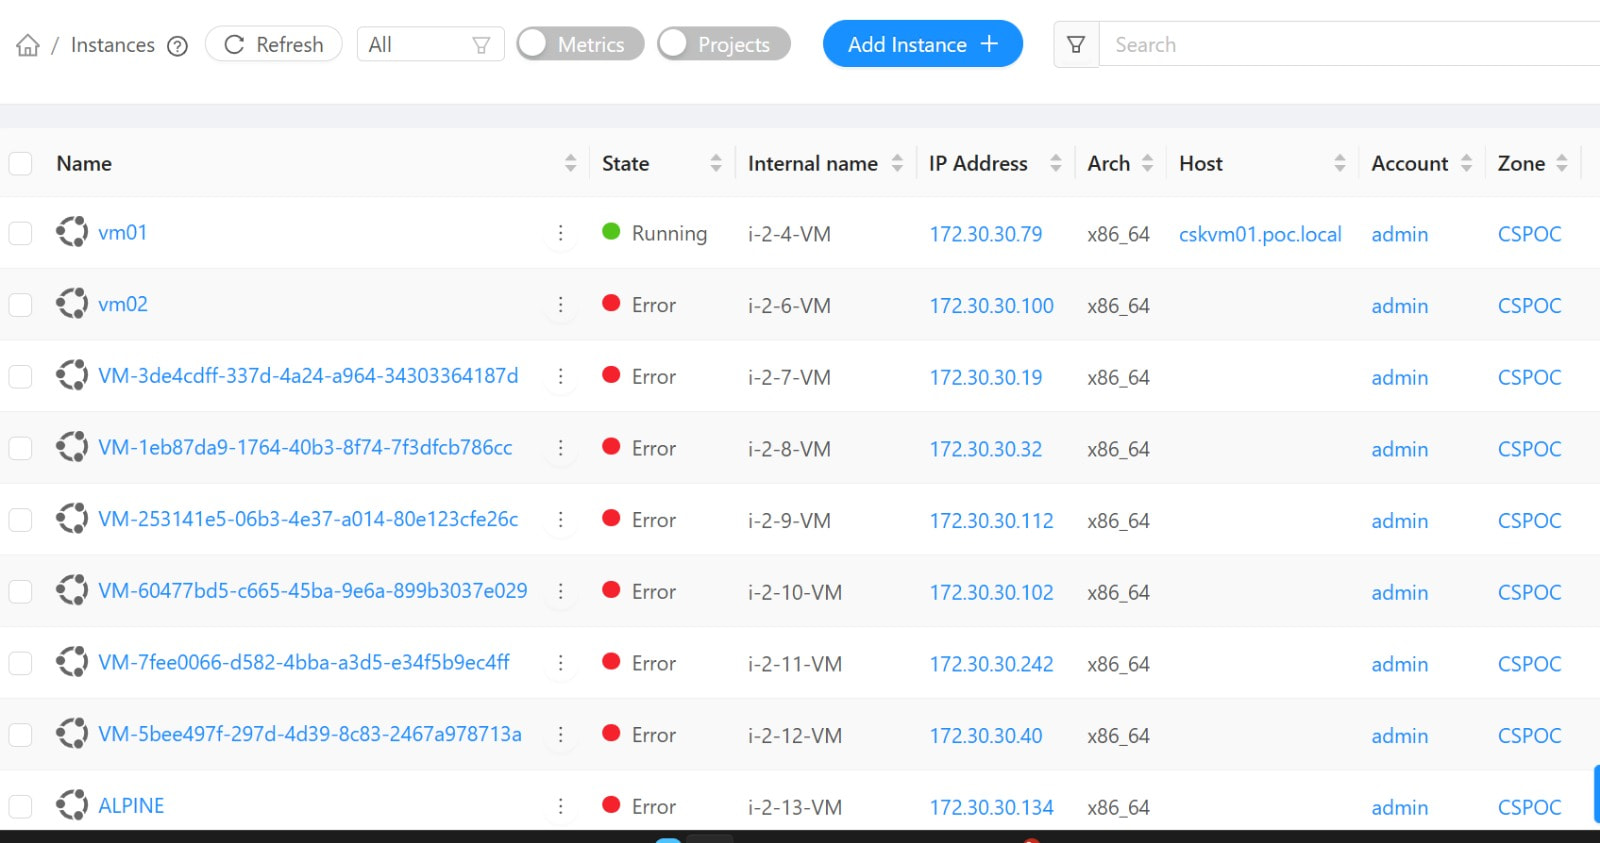Open vm02 row actions menu dots

click(560, 305)
